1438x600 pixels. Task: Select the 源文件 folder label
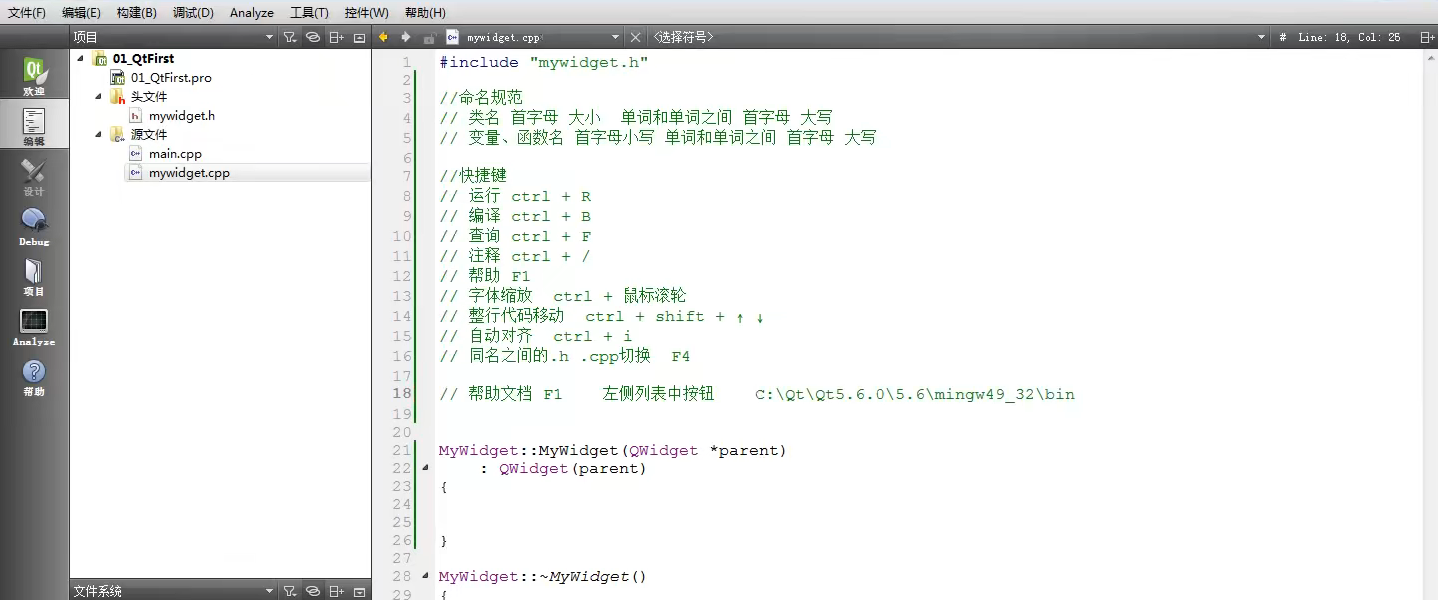[x=149, y=134]
